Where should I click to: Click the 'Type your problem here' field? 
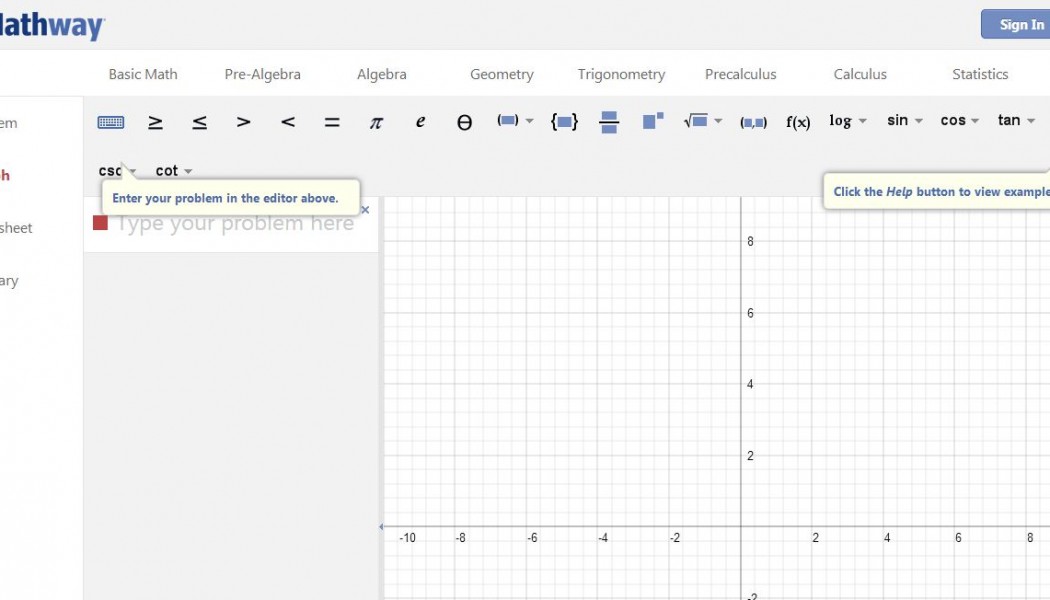pos(235,224)
